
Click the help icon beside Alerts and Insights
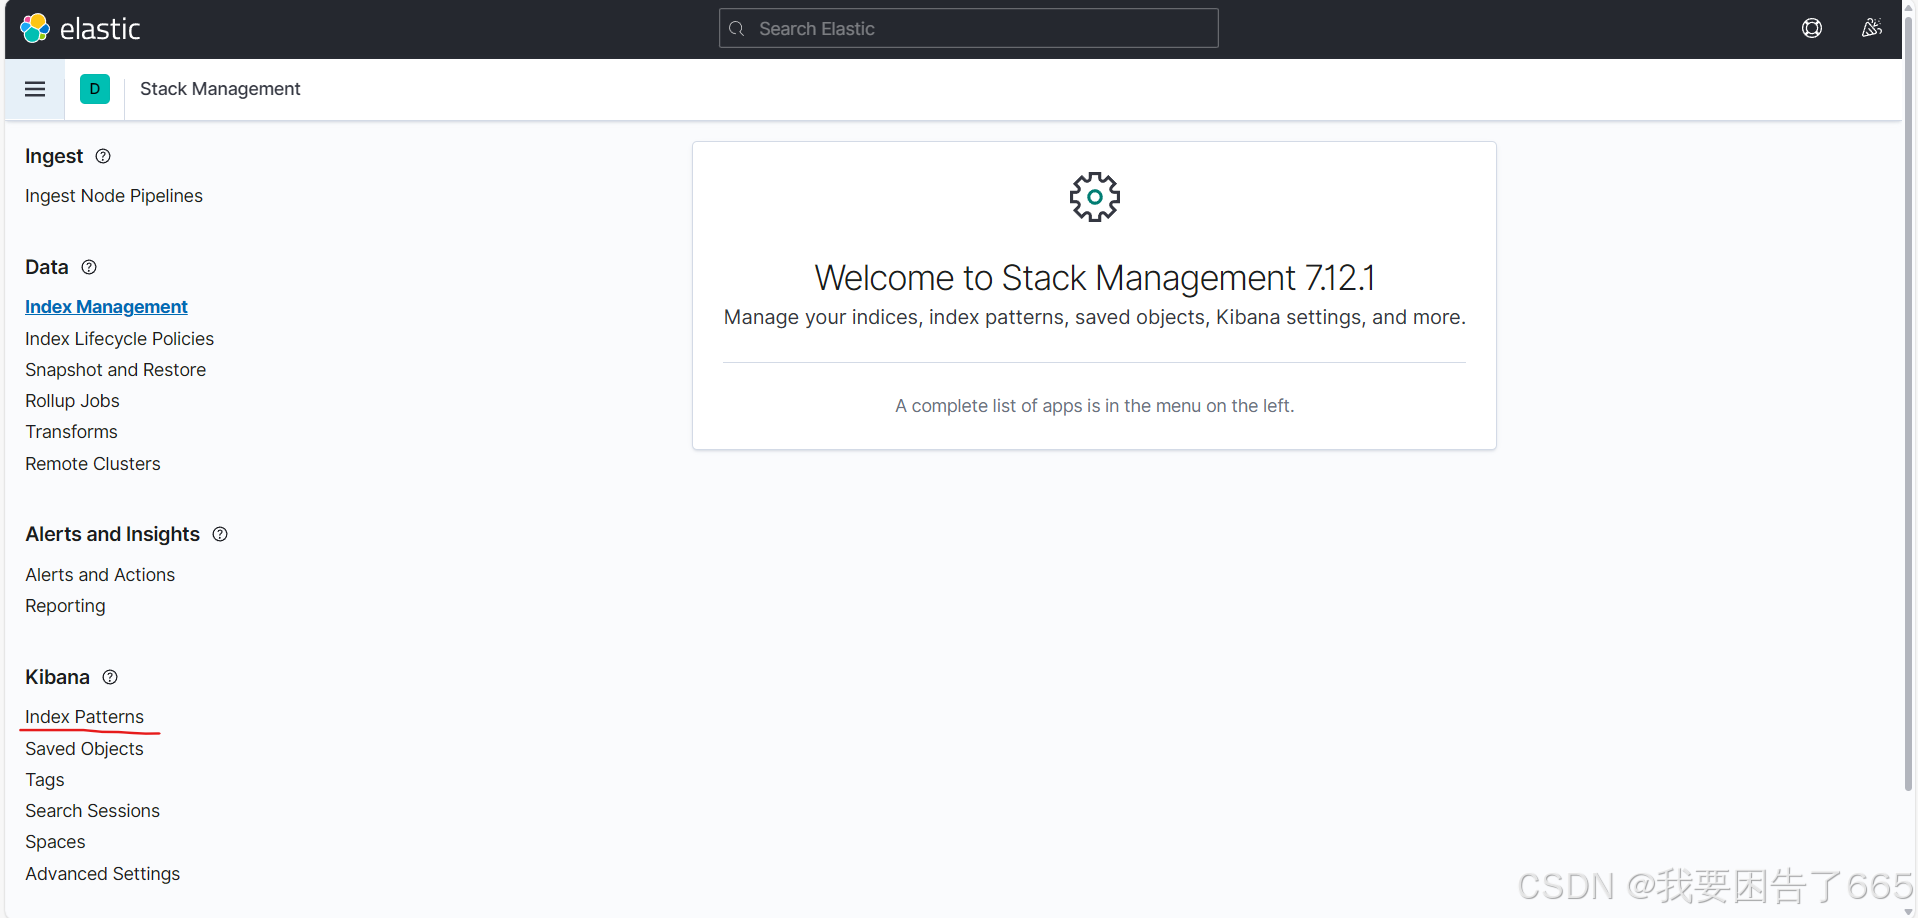219,534
